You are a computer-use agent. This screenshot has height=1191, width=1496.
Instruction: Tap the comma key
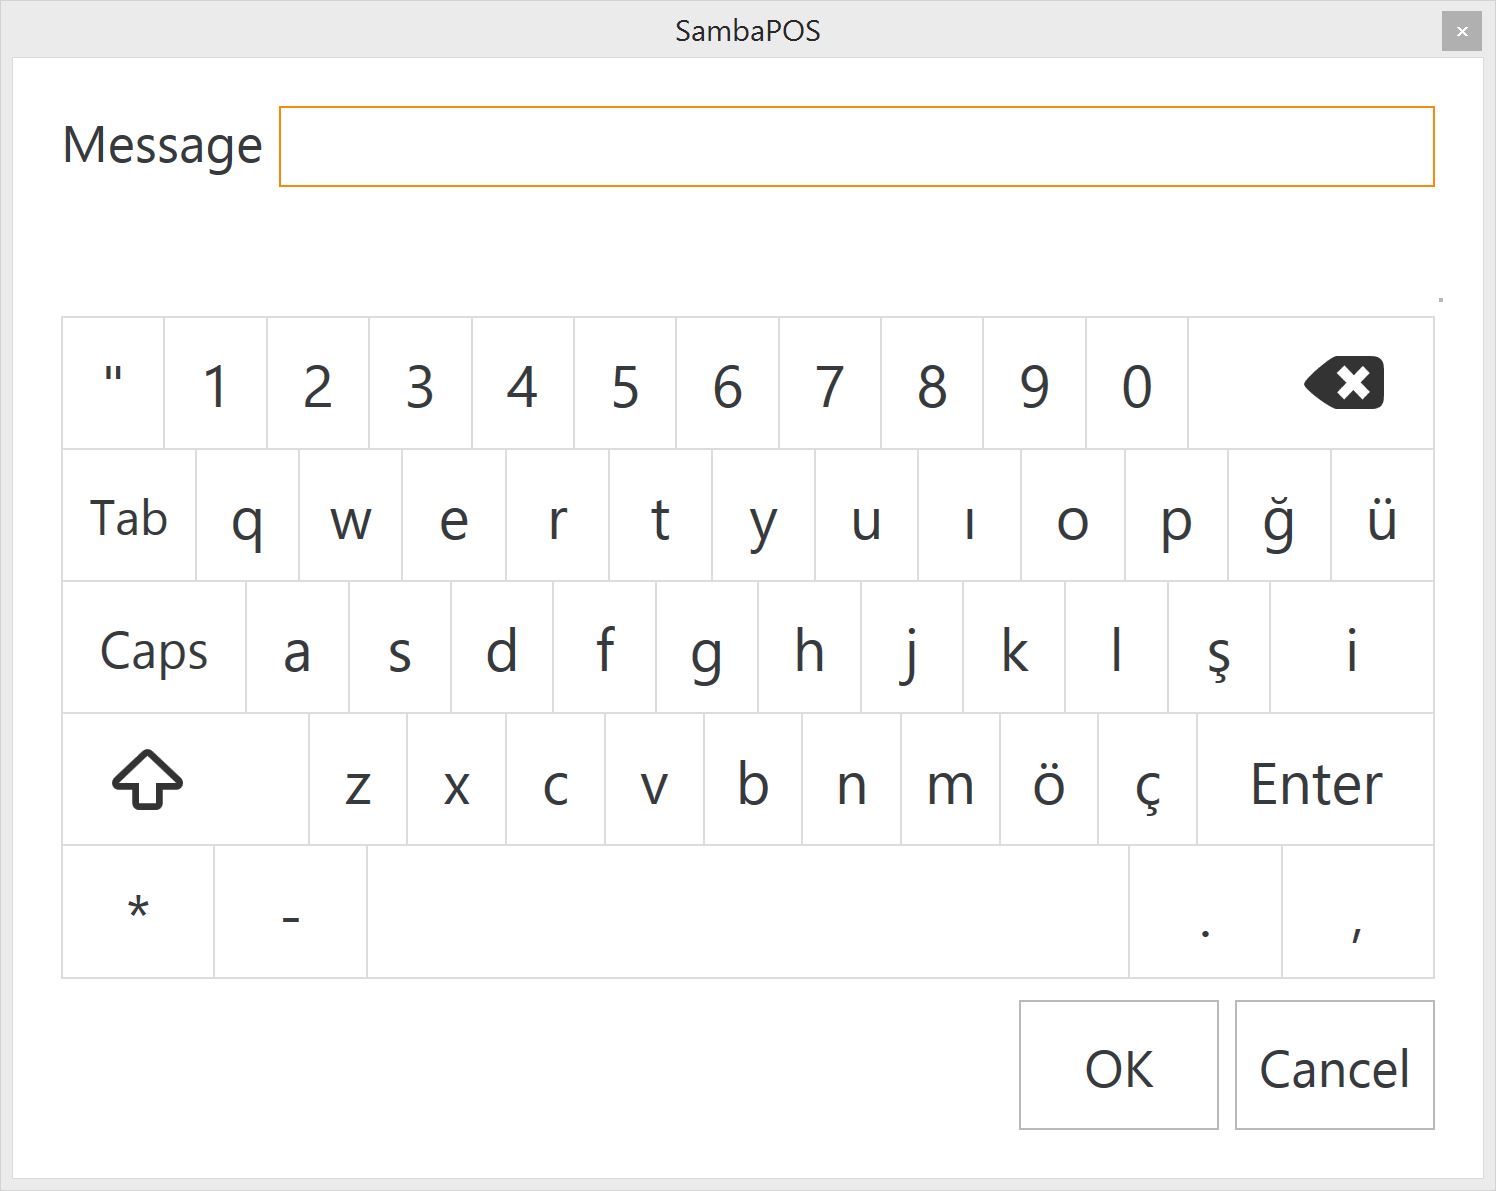[1358, 912]
